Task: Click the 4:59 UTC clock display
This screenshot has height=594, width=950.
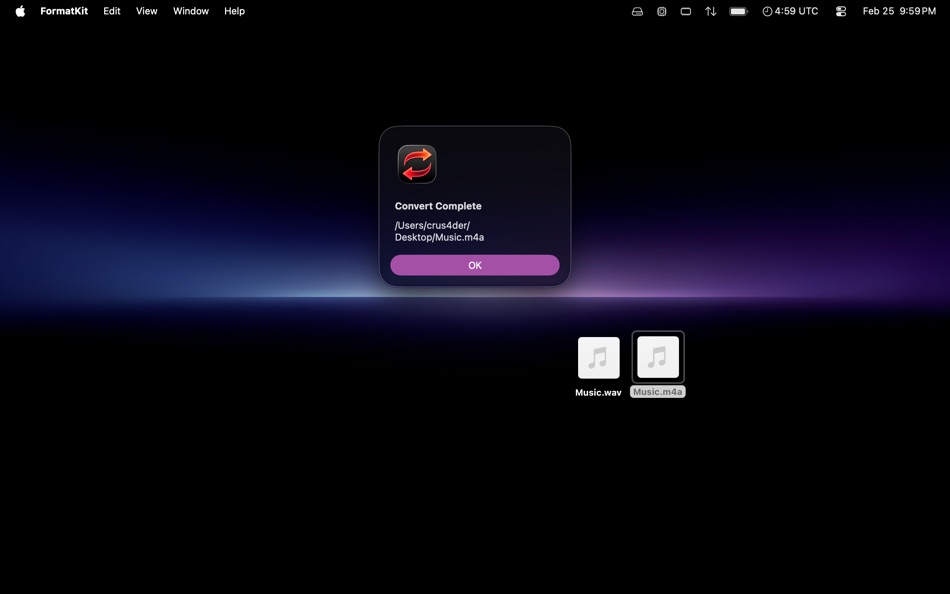Action: (x=789, y=11)
